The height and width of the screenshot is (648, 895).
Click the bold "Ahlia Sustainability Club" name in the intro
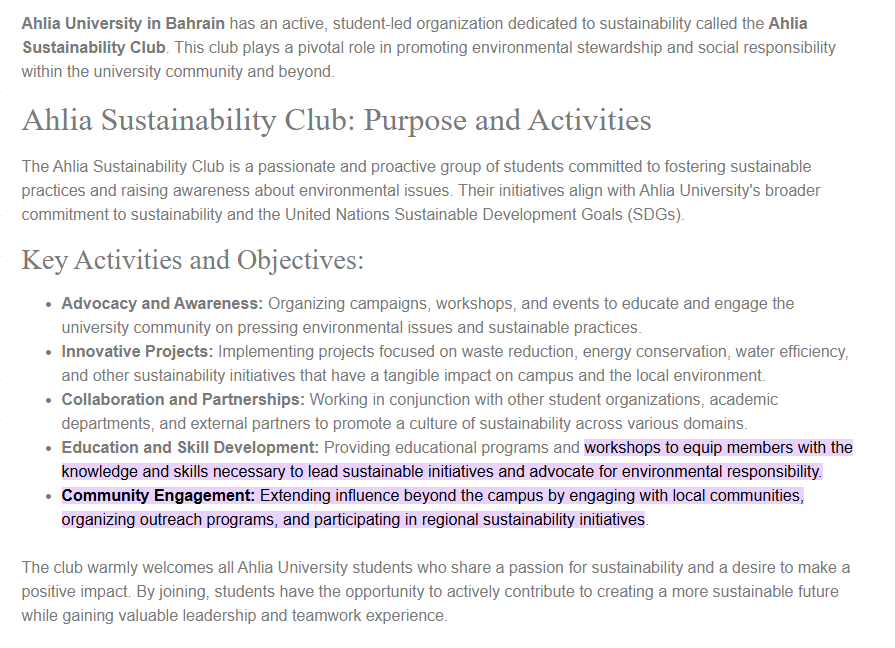[x=94, y=47]
